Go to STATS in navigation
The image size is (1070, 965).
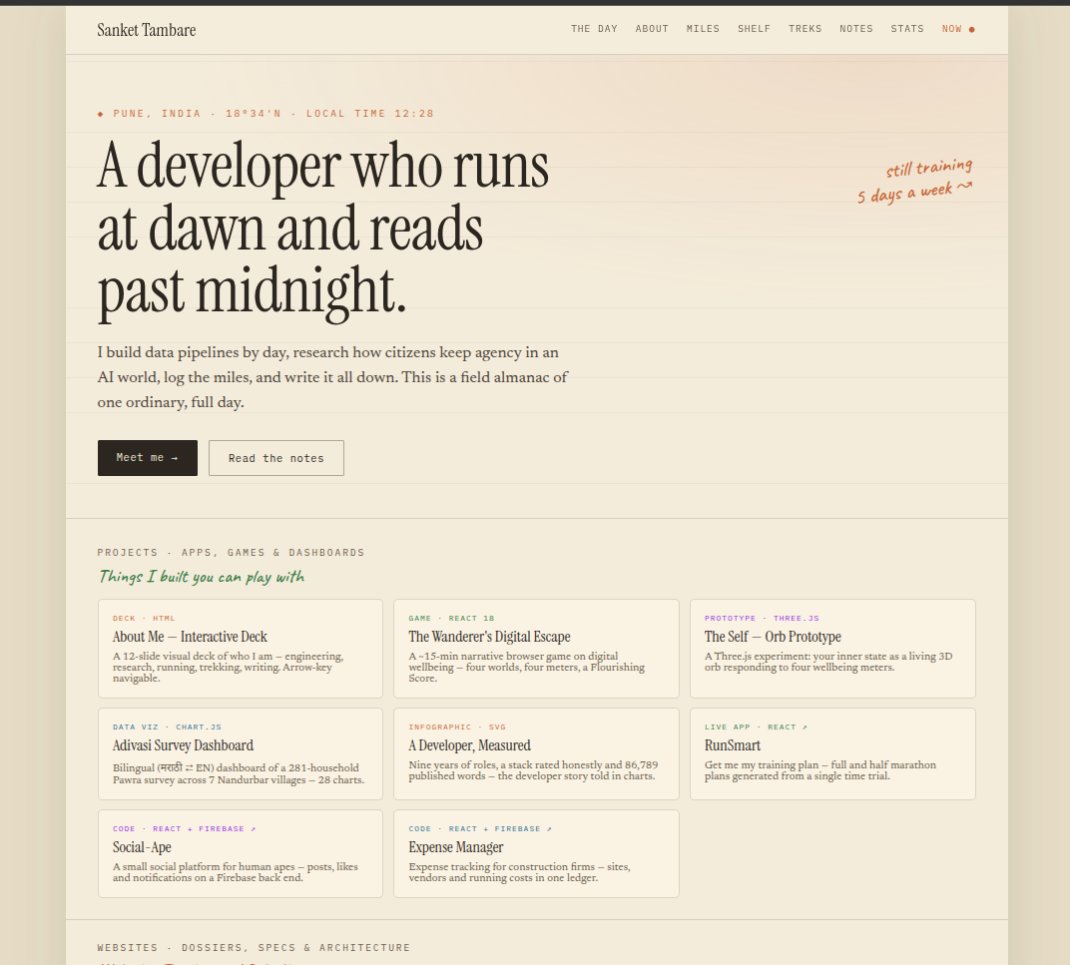click(907, 29)
